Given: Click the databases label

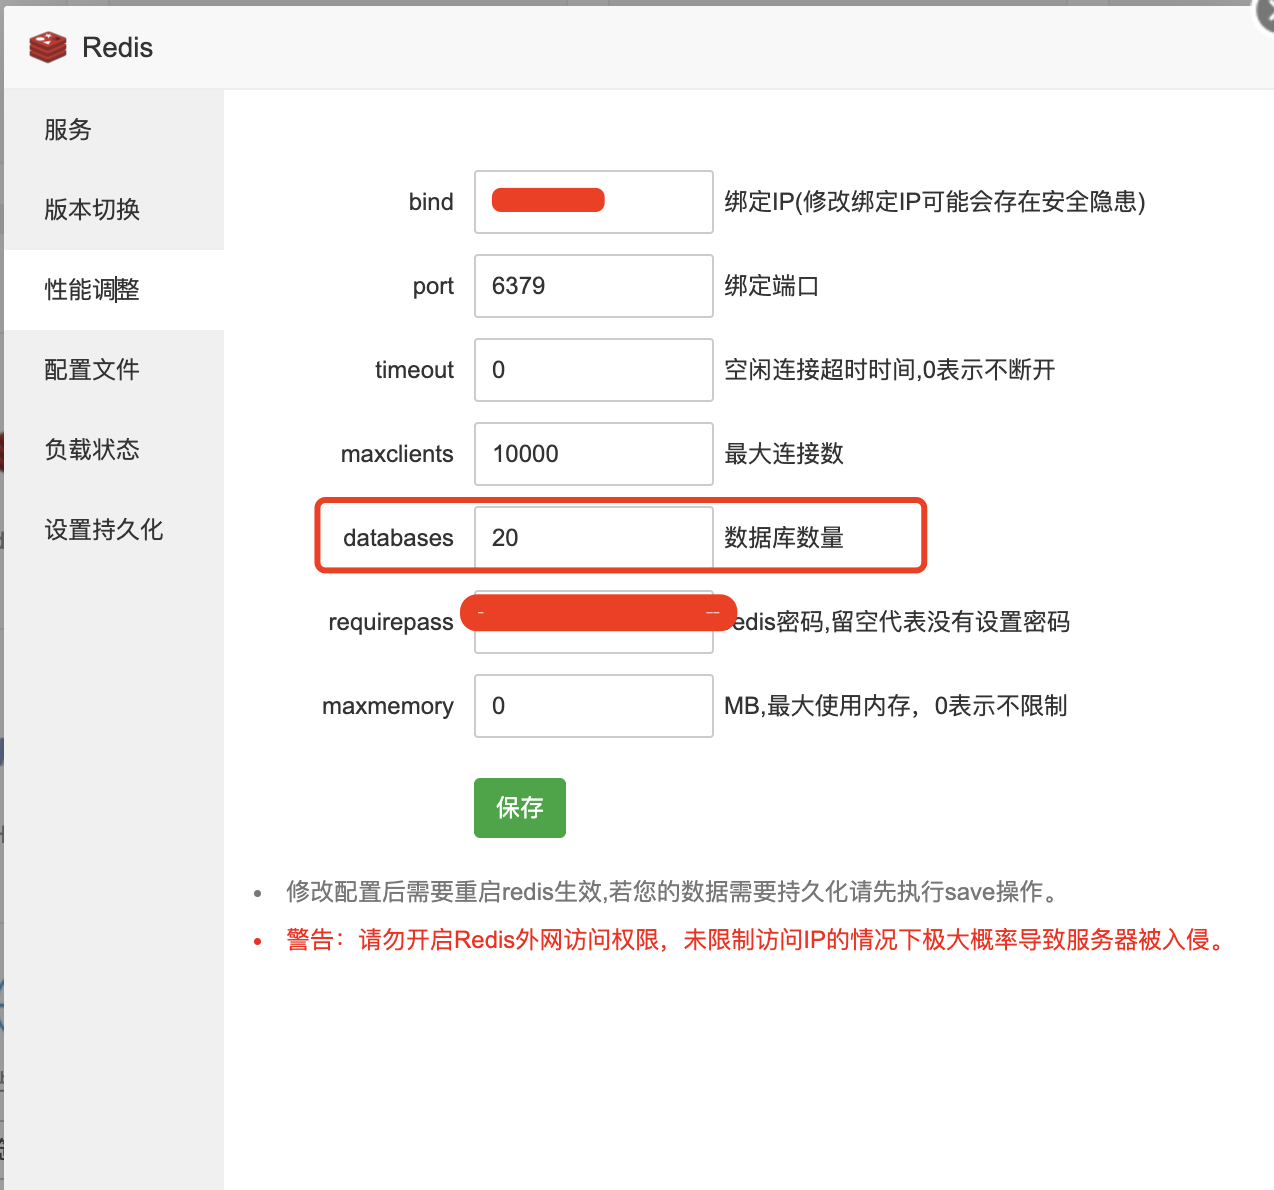Looking at the screenshot, I should 398,538.
